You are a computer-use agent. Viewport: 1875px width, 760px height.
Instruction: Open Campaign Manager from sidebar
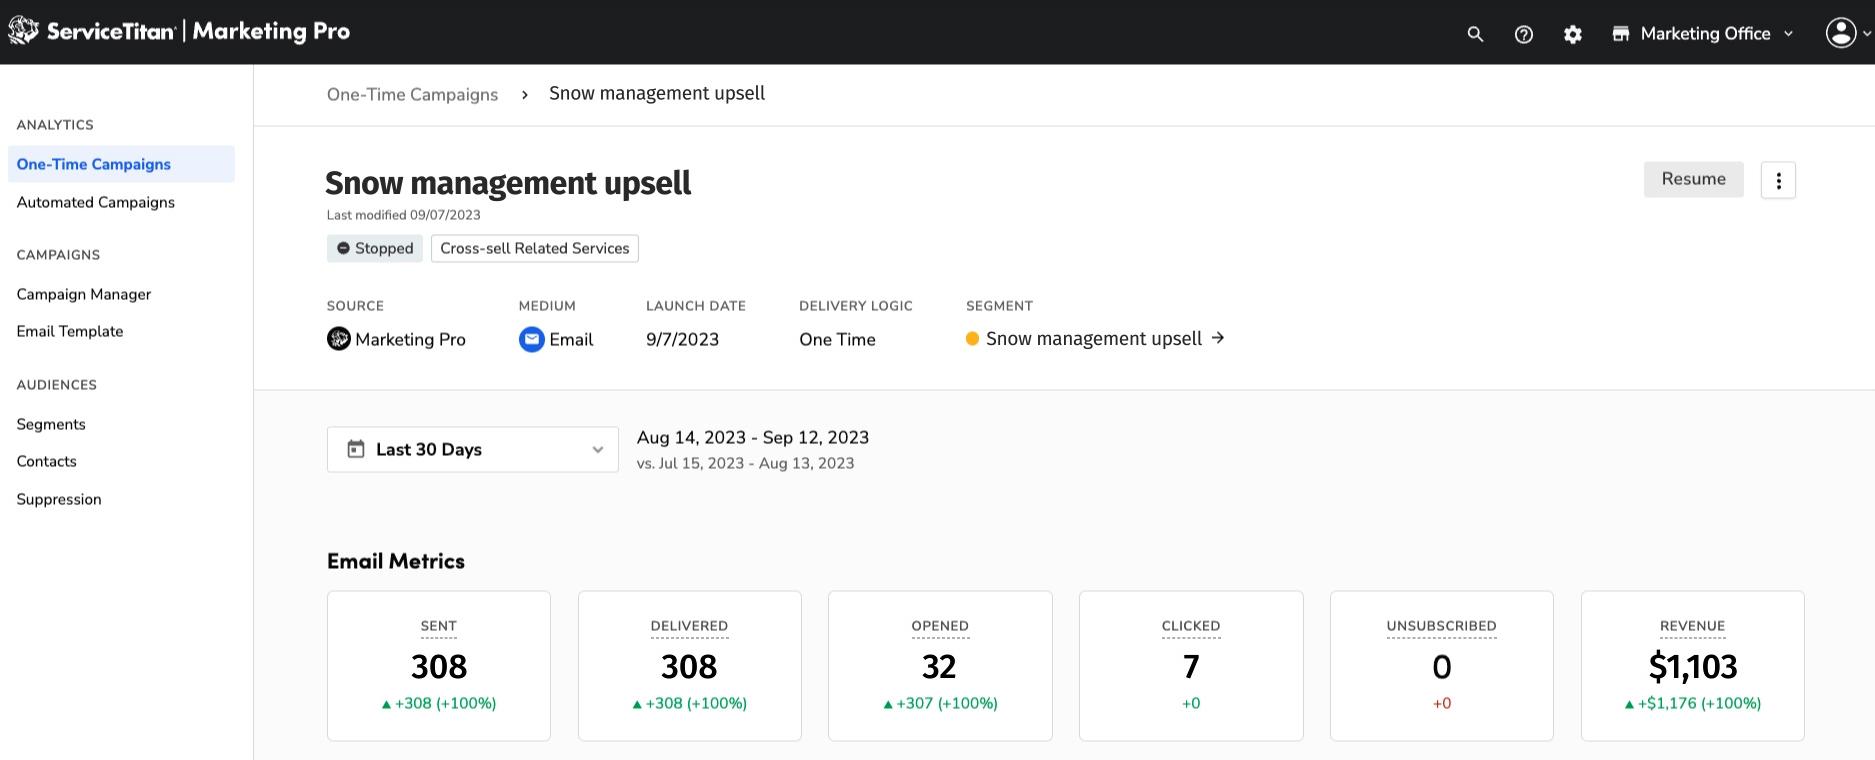[x=84, y=294]
